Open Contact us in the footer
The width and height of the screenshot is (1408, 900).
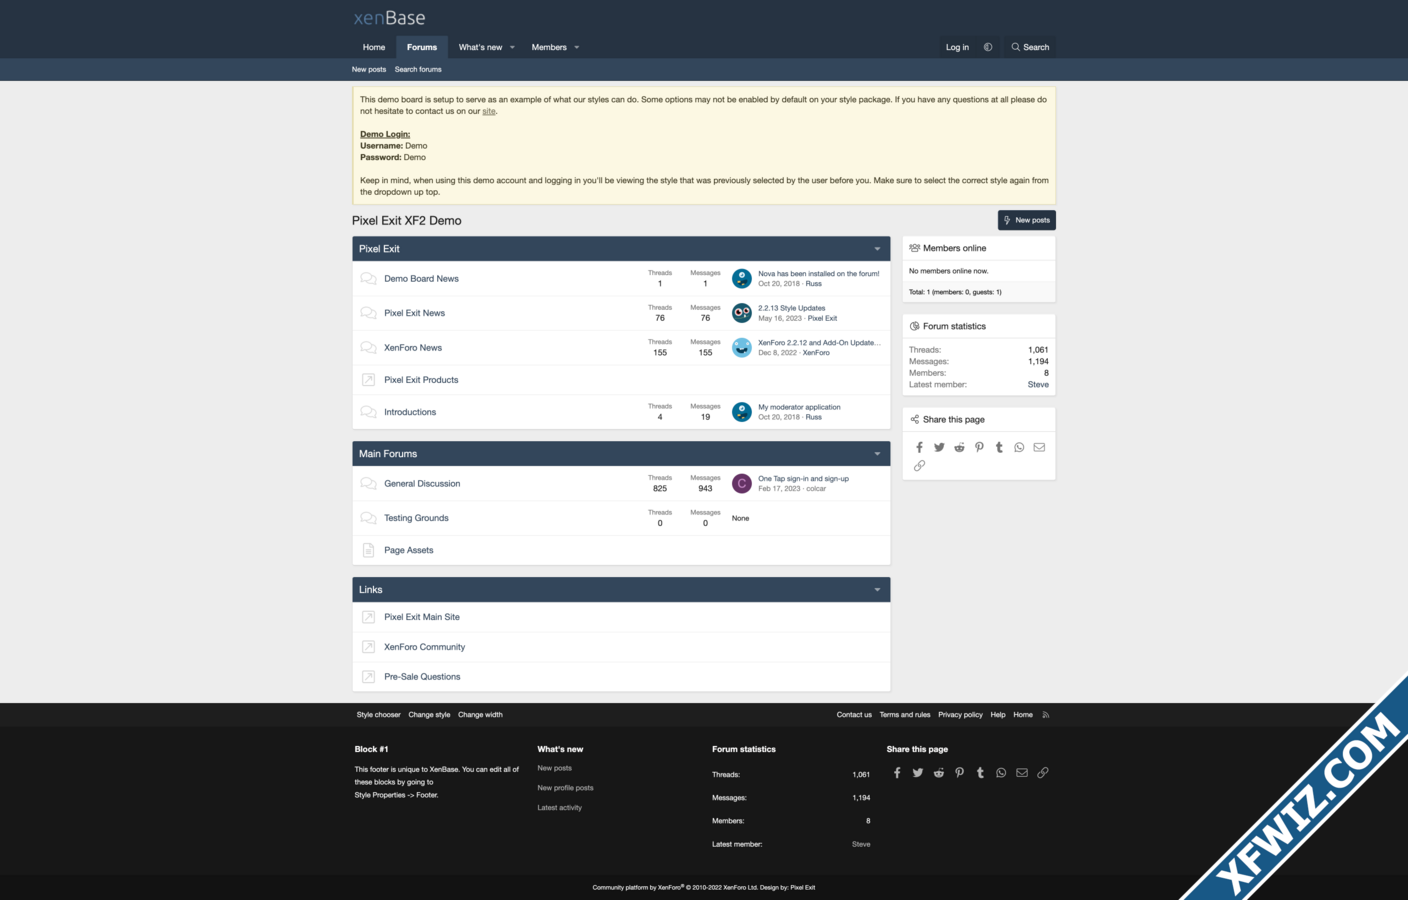tap(854, 715)
